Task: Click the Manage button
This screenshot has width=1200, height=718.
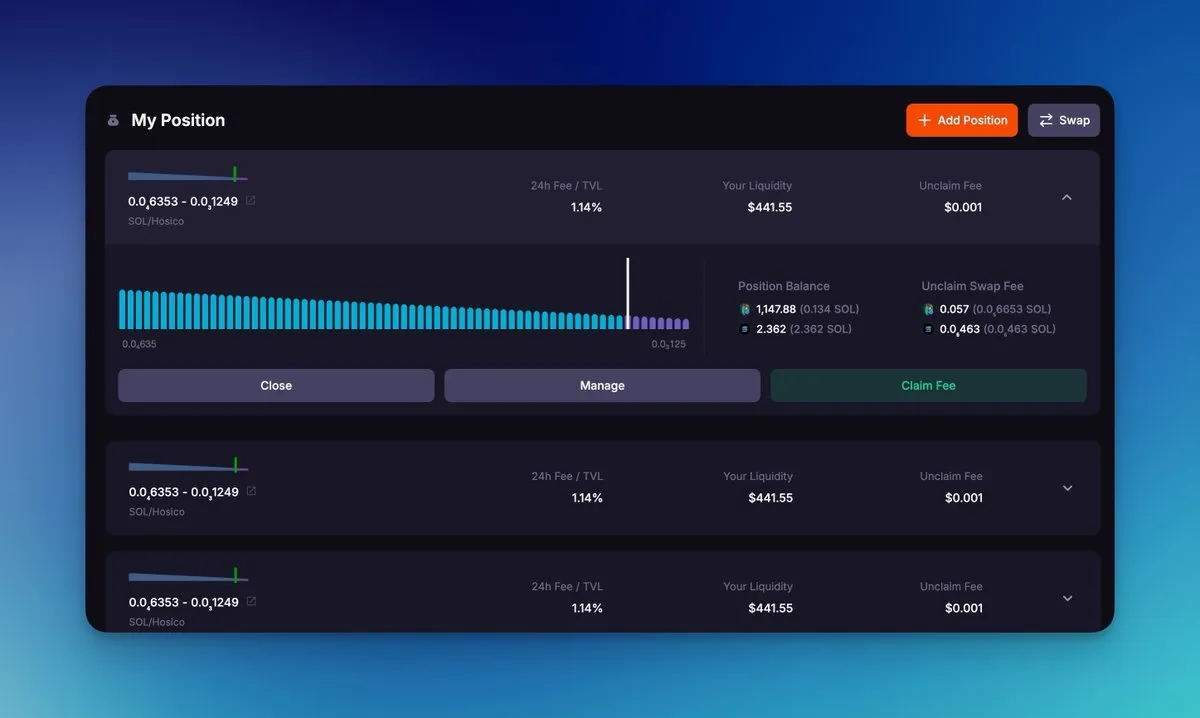Action: pos(602,386)
